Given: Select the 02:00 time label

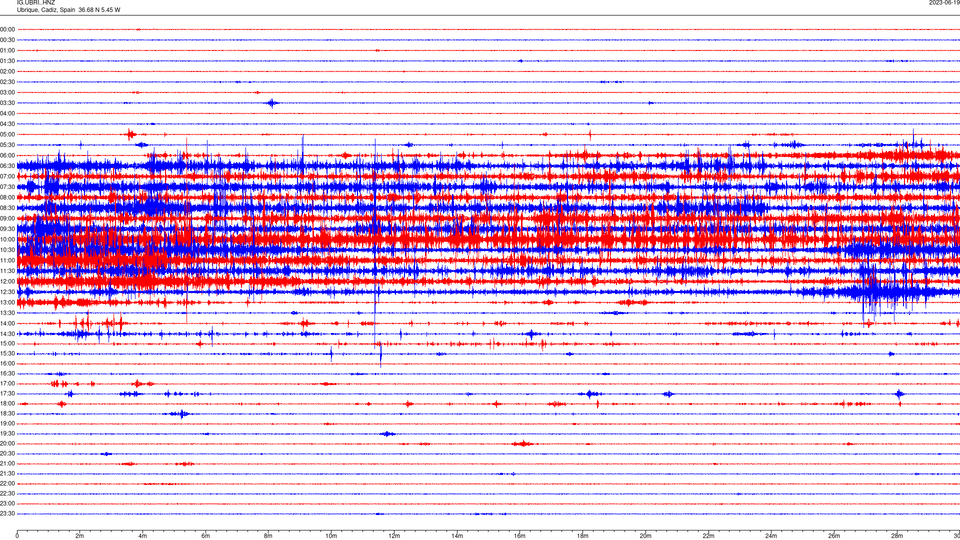Looking at the screenshot, I should point(7,72).
